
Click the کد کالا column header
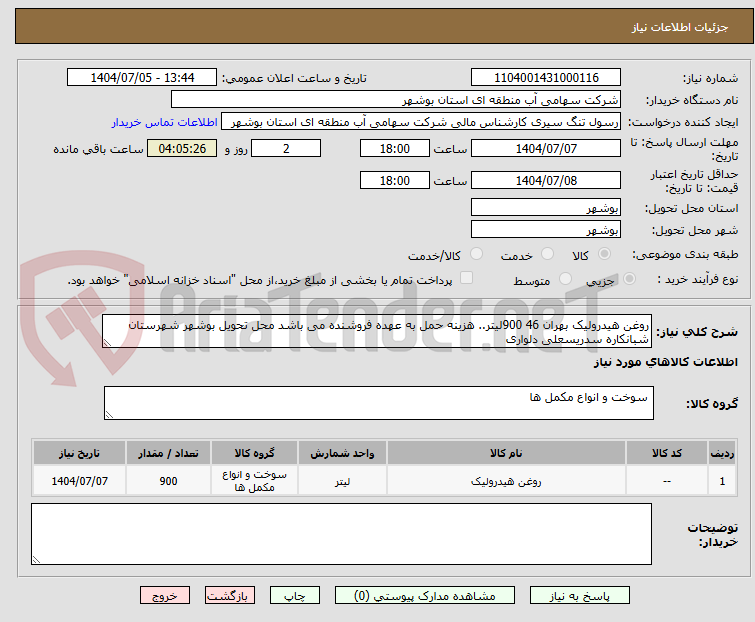coord(666,453)
